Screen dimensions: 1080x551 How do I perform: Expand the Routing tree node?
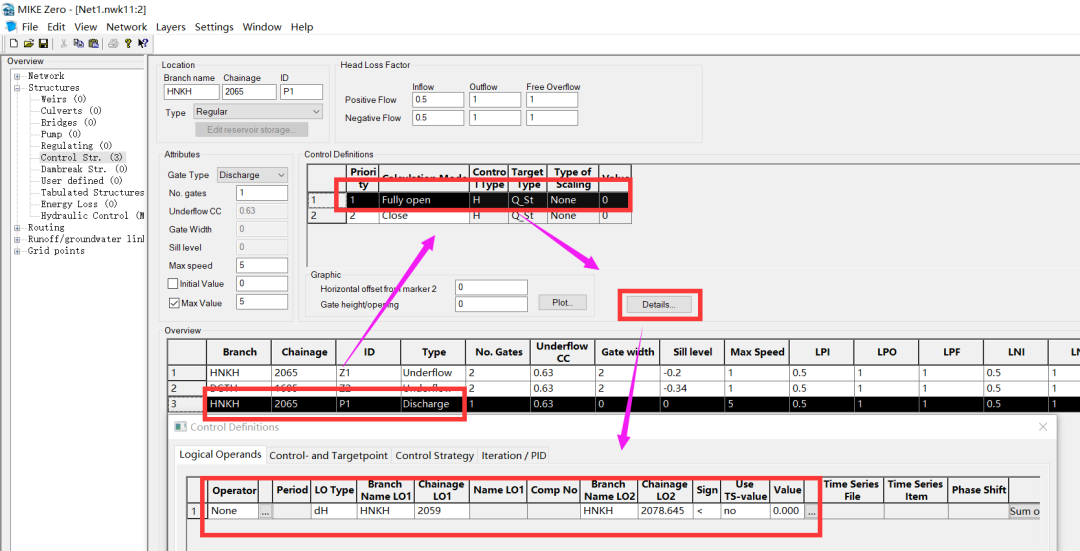click(x=17, y=228)
